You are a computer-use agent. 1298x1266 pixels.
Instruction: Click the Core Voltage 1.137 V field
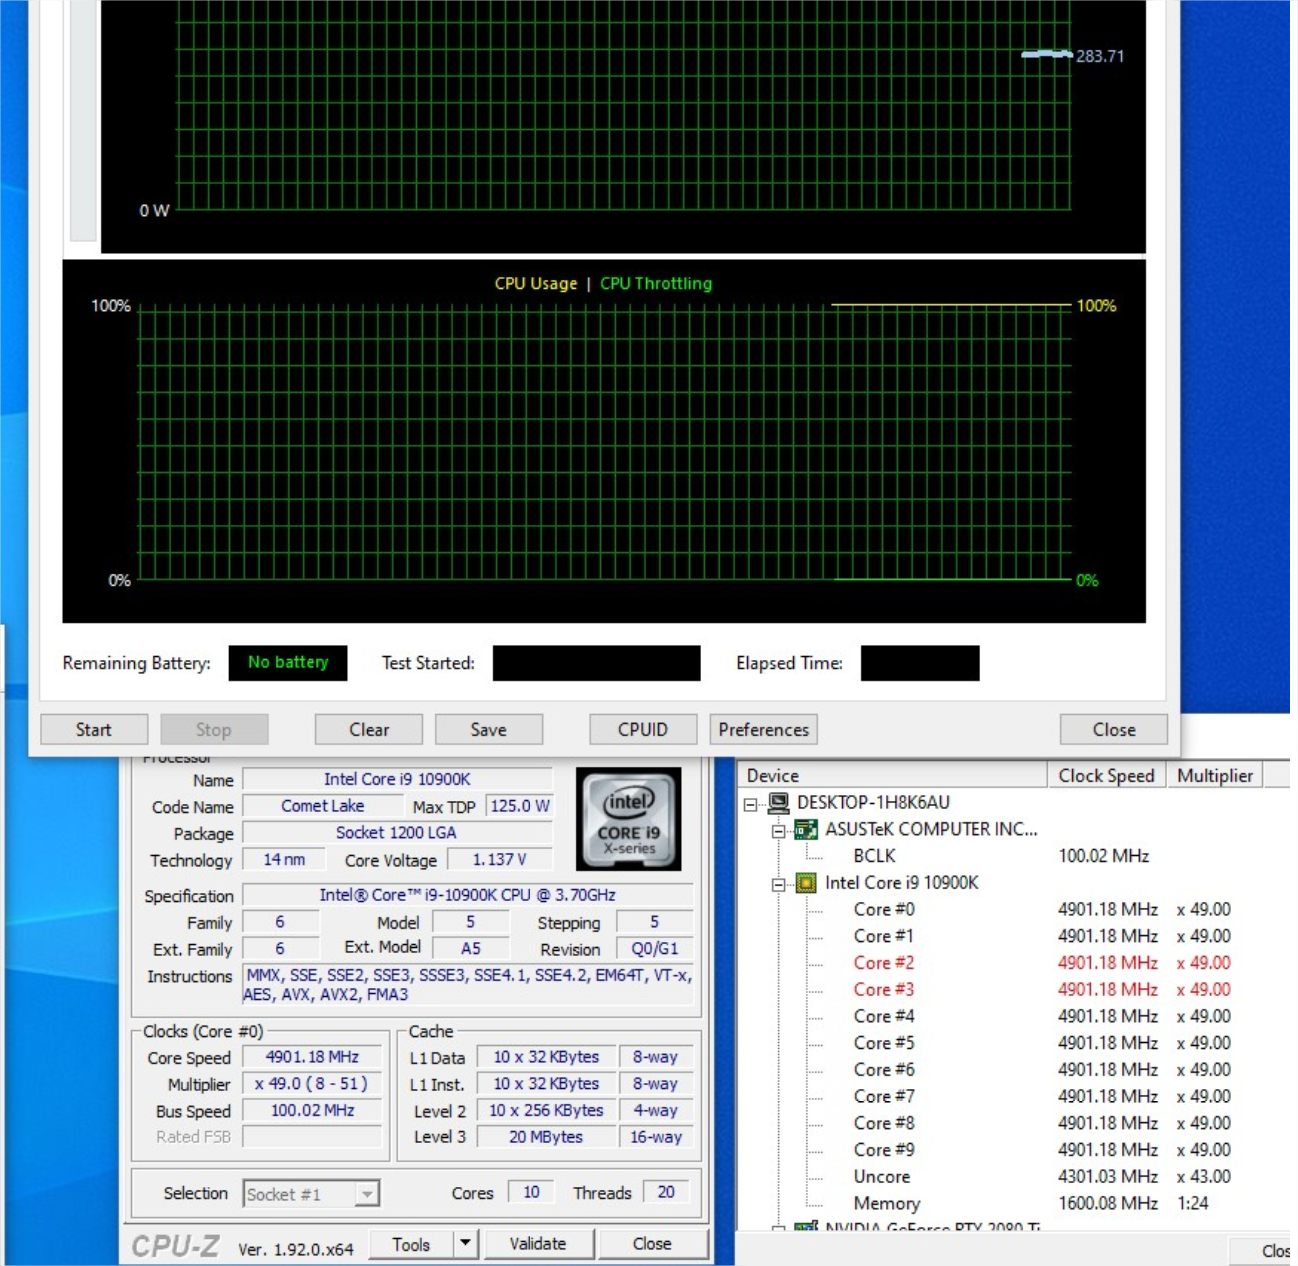point(499,860)
